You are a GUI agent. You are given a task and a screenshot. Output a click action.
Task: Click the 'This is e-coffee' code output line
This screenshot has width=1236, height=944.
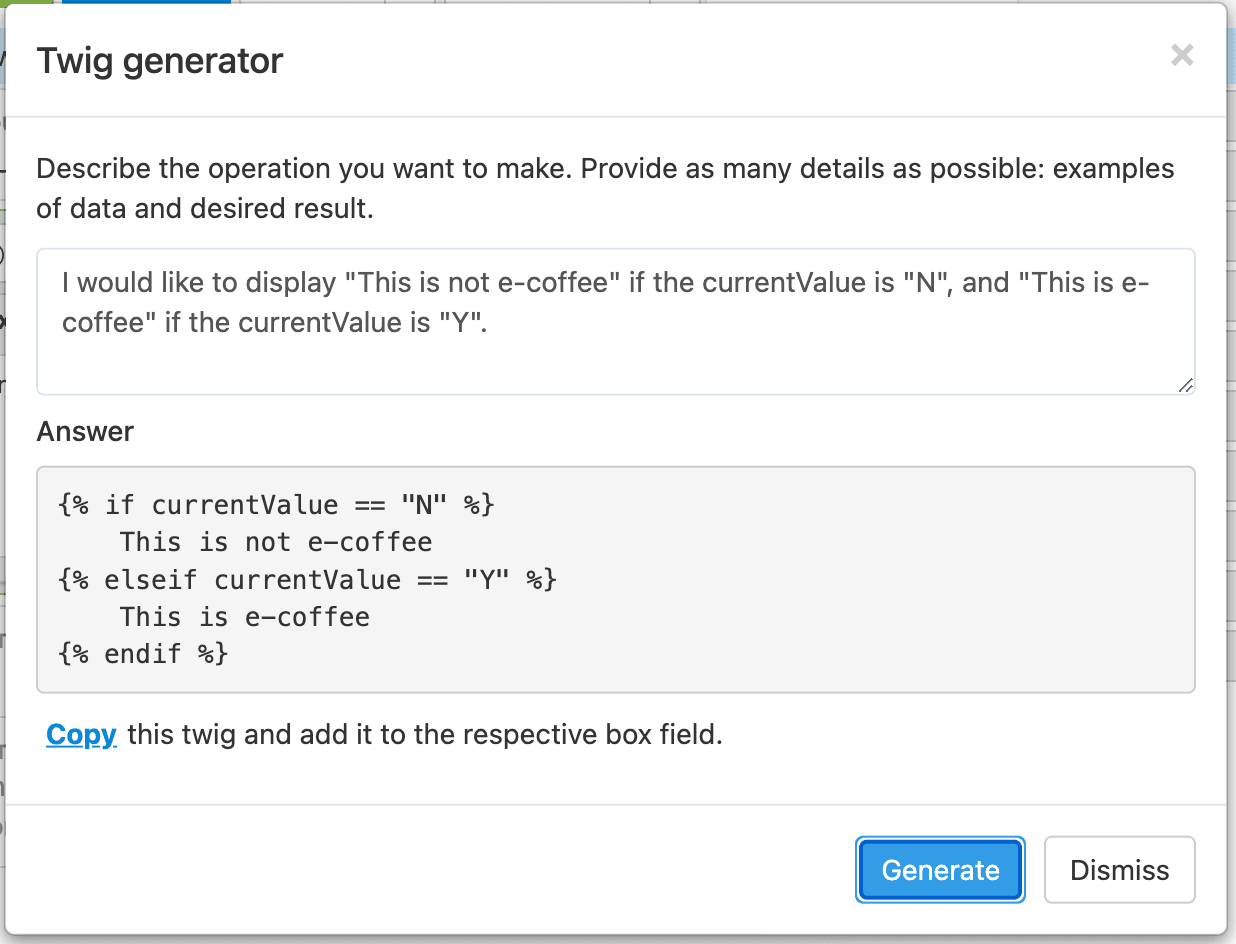click(245, 617)
